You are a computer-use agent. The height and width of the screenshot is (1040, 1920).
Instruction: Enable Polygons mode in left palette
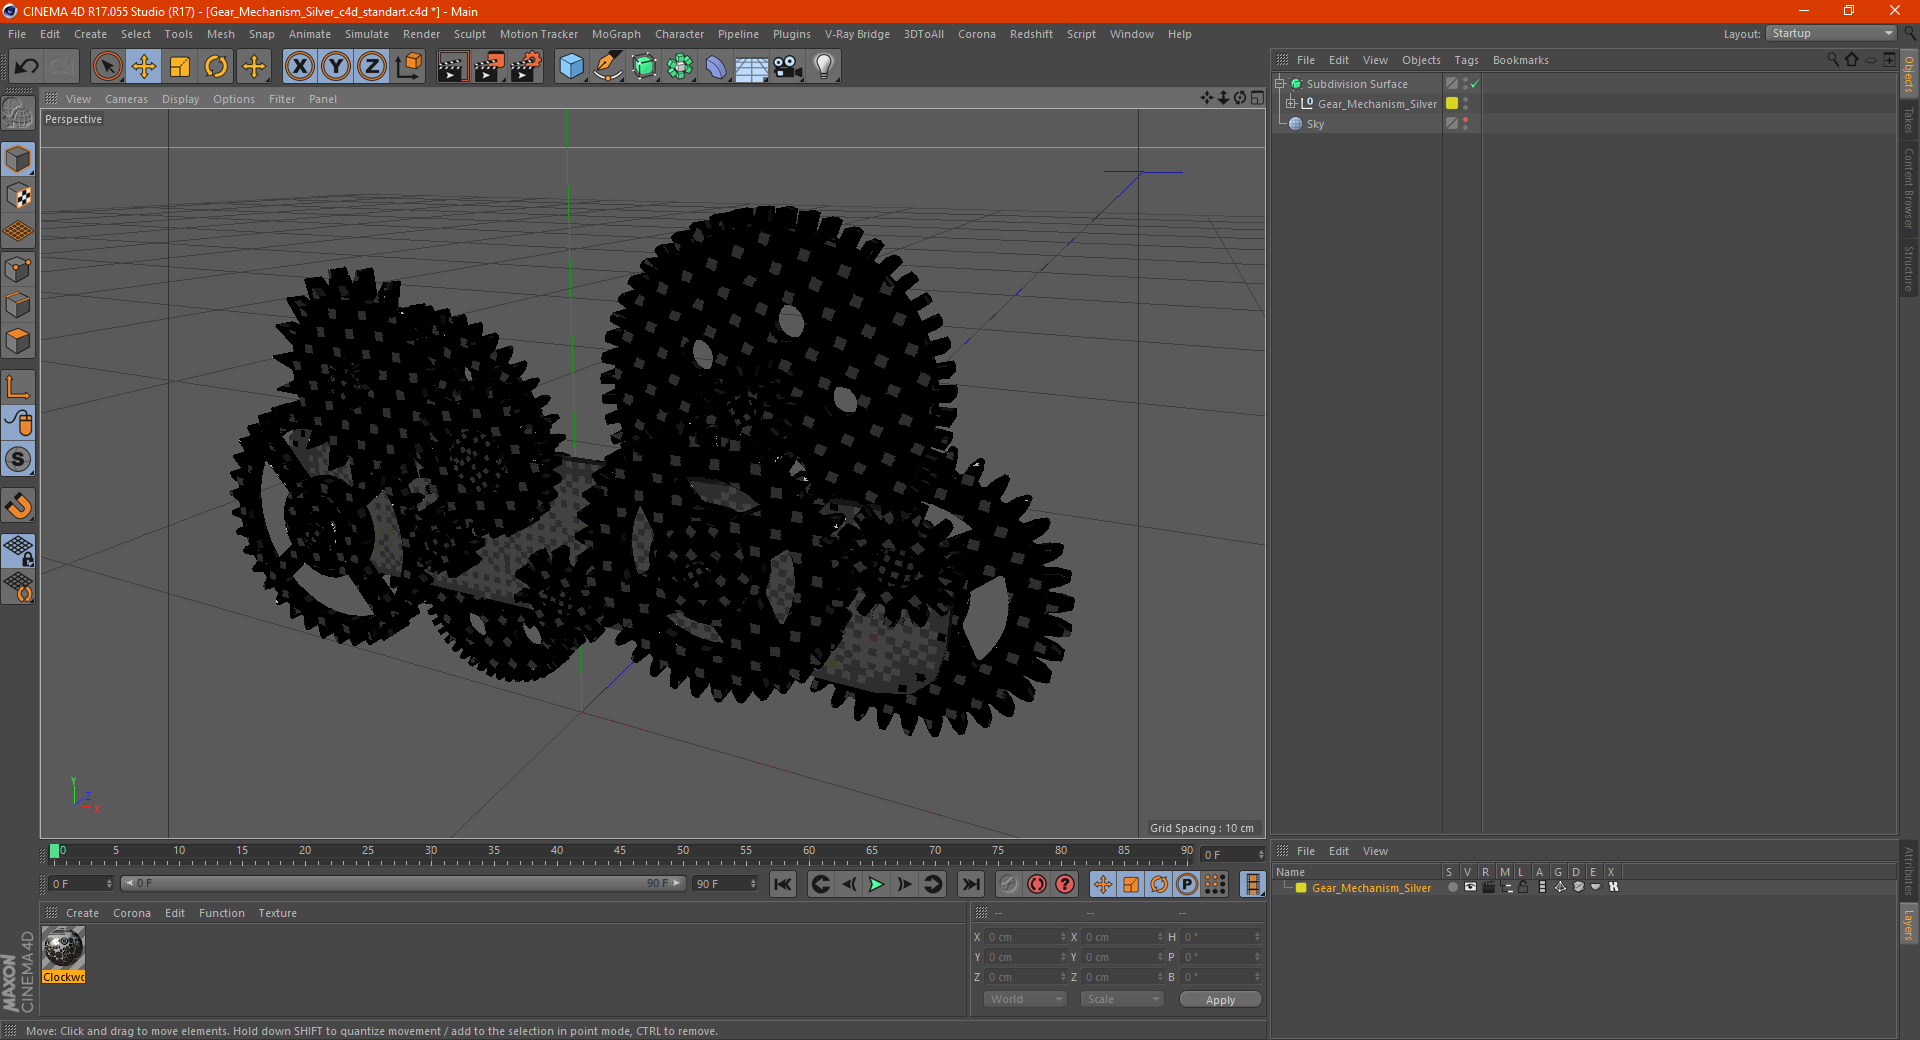(x=18, y=341)
